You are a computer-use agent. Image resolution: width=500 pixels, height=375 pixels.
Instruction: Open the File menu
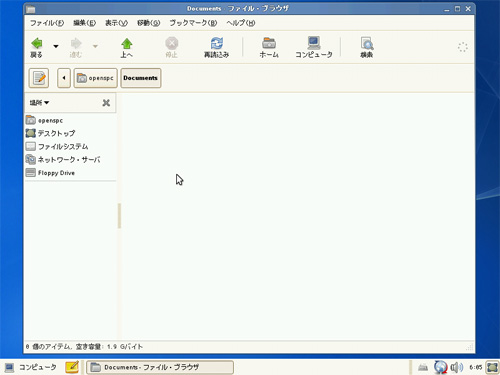[47, 23]
